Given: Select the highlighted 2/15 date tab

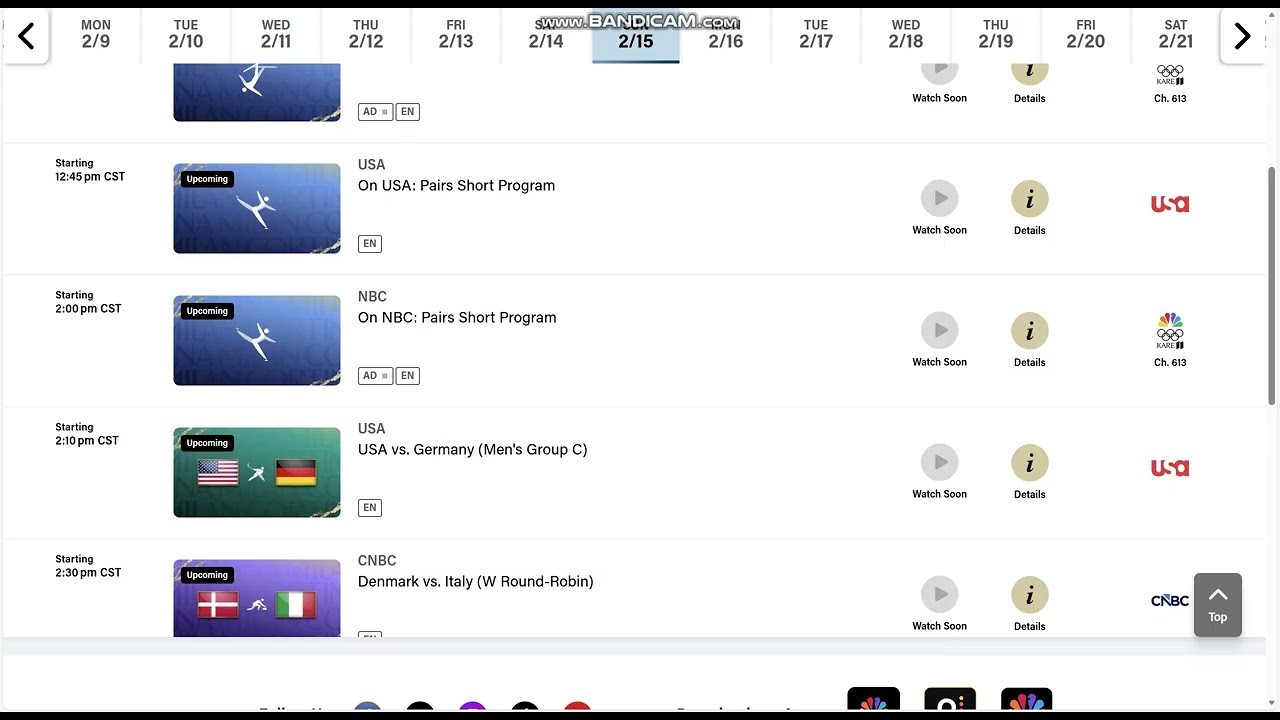Looking at the screenshot, I should 636,35.
